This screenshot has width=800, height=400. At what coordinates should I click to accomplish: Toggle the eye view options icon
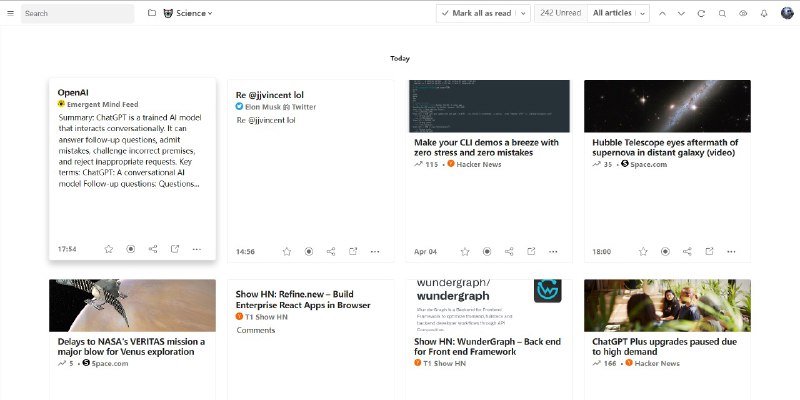pos(743,14)
